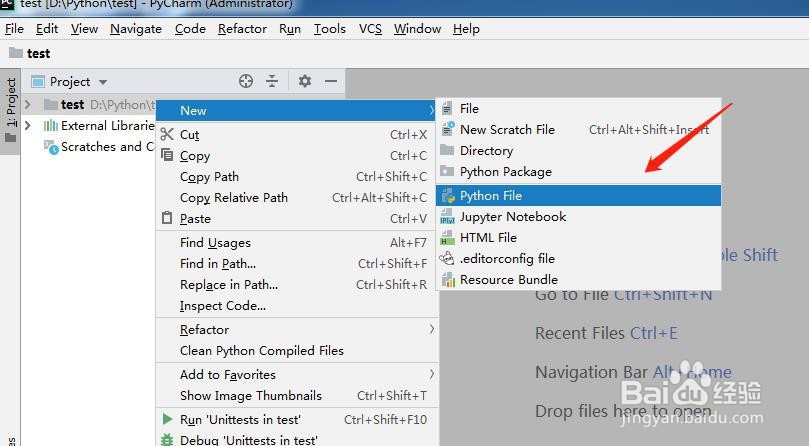Click the copy icon beside Copy
The height and width of the screenshot is (446, 809).
coord(167,155)
